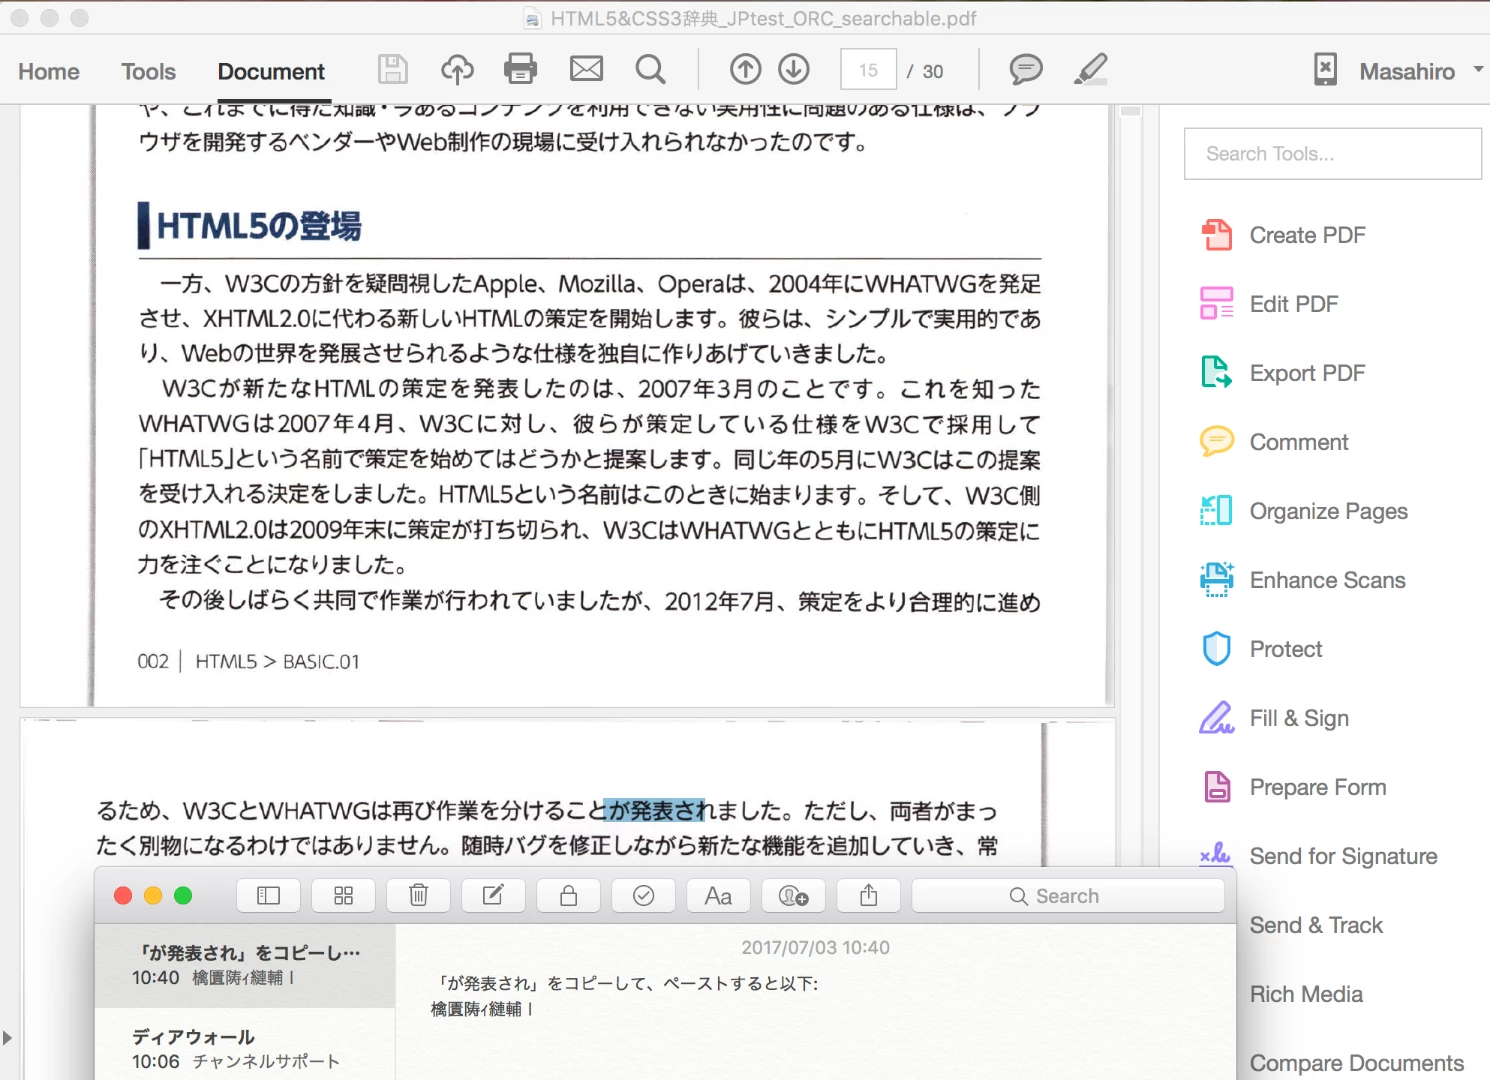Switch to the Tools tab
Image resolution: width=1490 pixels, height=1080 pixels.
(148, 72)
